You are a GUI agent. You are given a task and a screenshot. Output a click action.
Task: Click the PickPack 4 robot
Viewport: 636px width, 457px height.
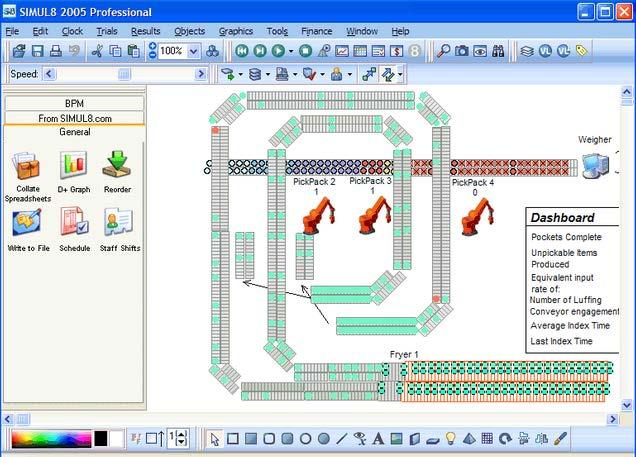477,216
